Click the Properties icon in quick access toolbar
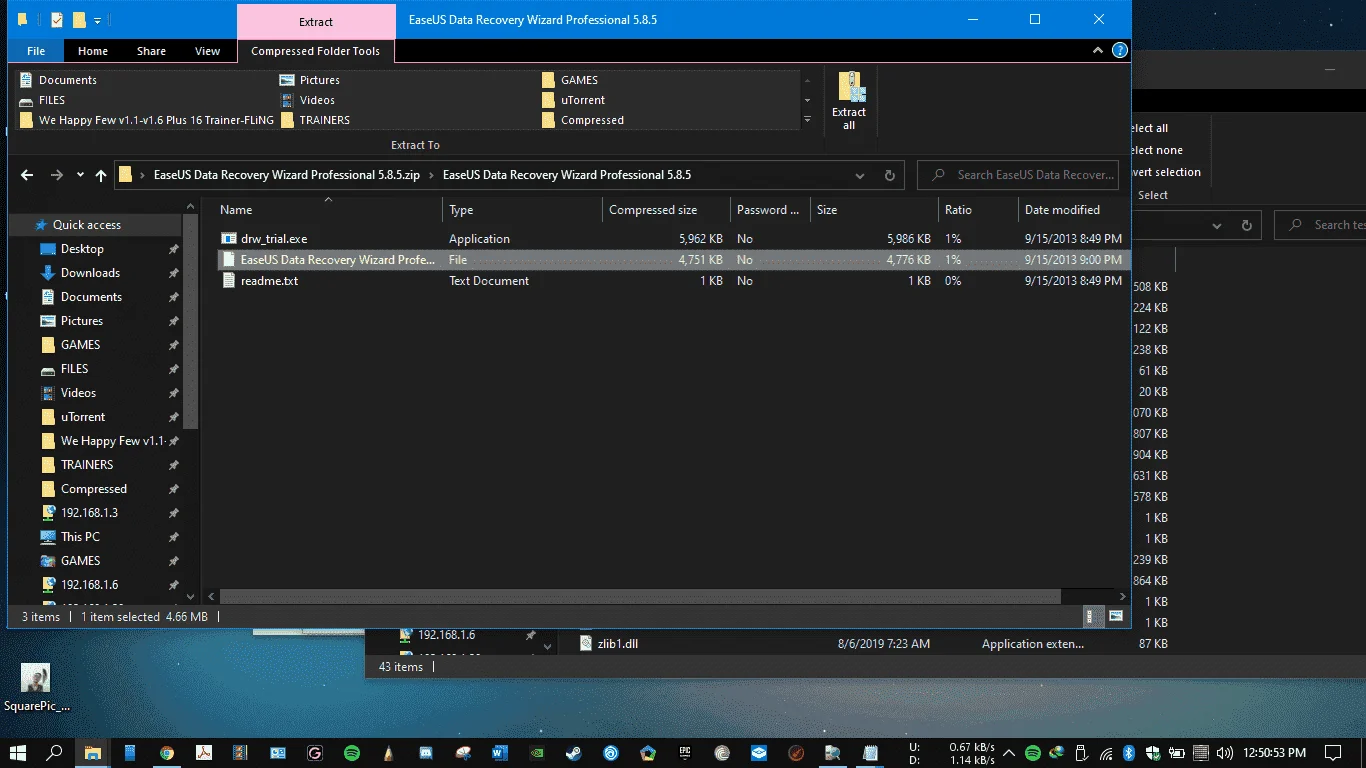The width and height of the screenshot is (1366, 768). click(x=57, y=20)
